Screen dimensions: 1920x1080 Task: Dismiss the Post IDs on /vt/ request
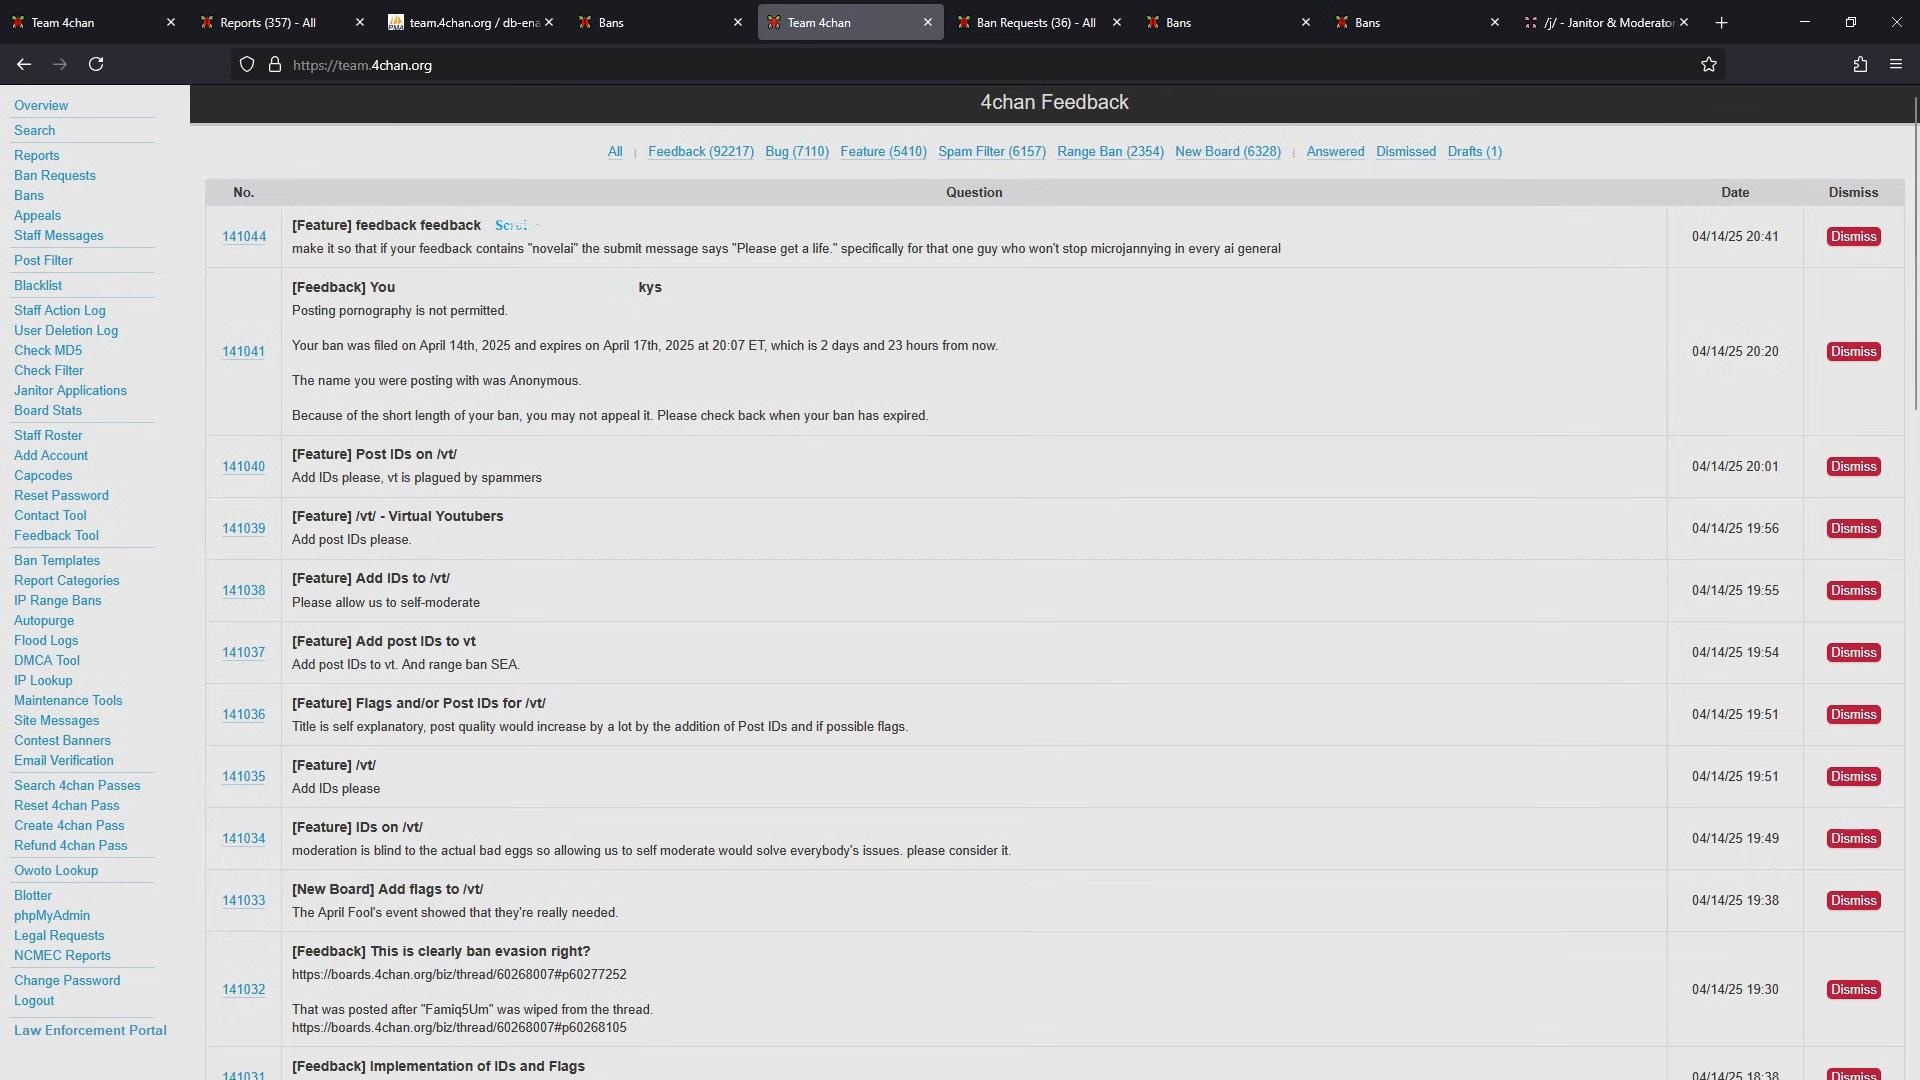point(1853,467)
